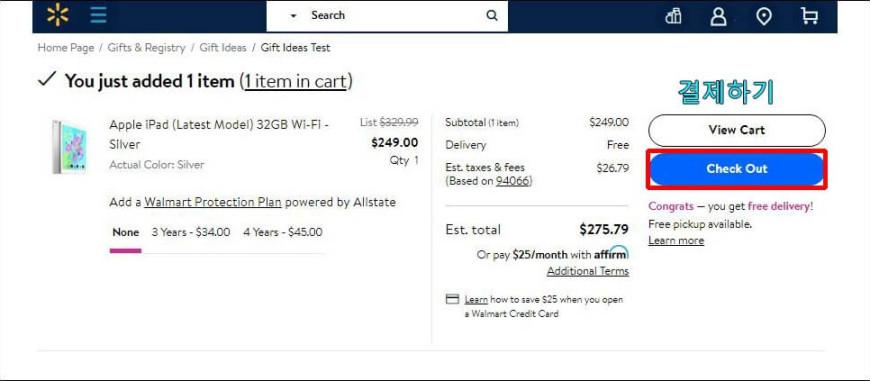Image resolution: width=870 pixels, height=381 pixels.
Task: Click the 94066 zip code link
Action: (513, 181)
